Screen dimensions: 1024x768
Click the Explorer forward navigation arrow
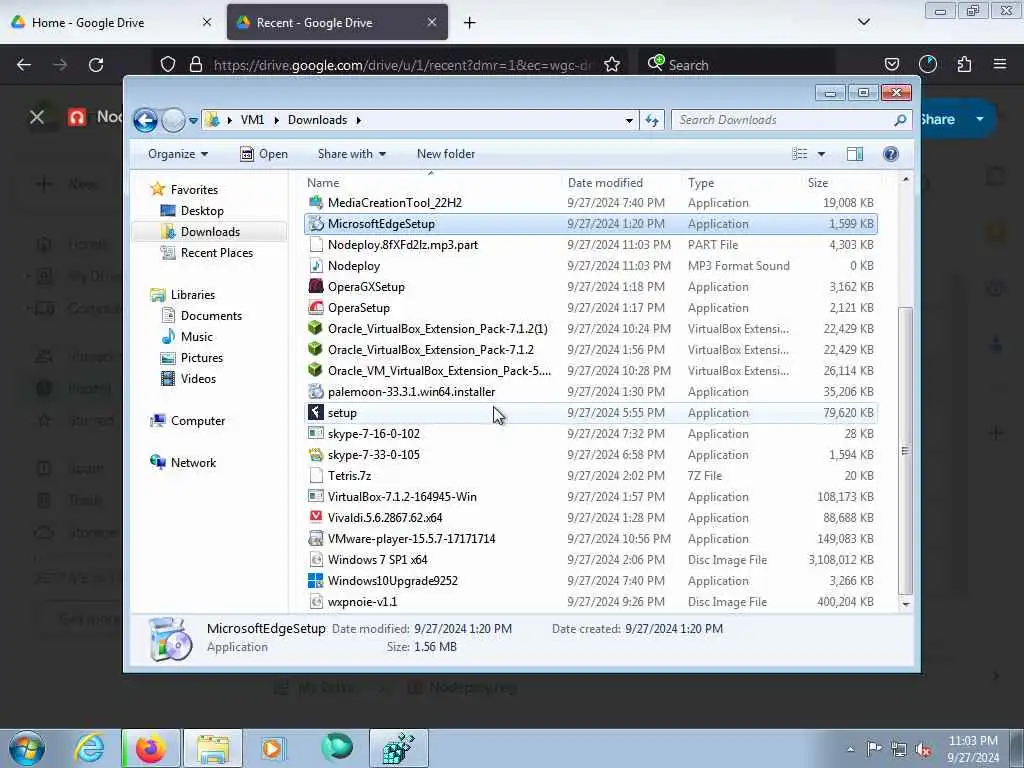click(x=173, y=120)
